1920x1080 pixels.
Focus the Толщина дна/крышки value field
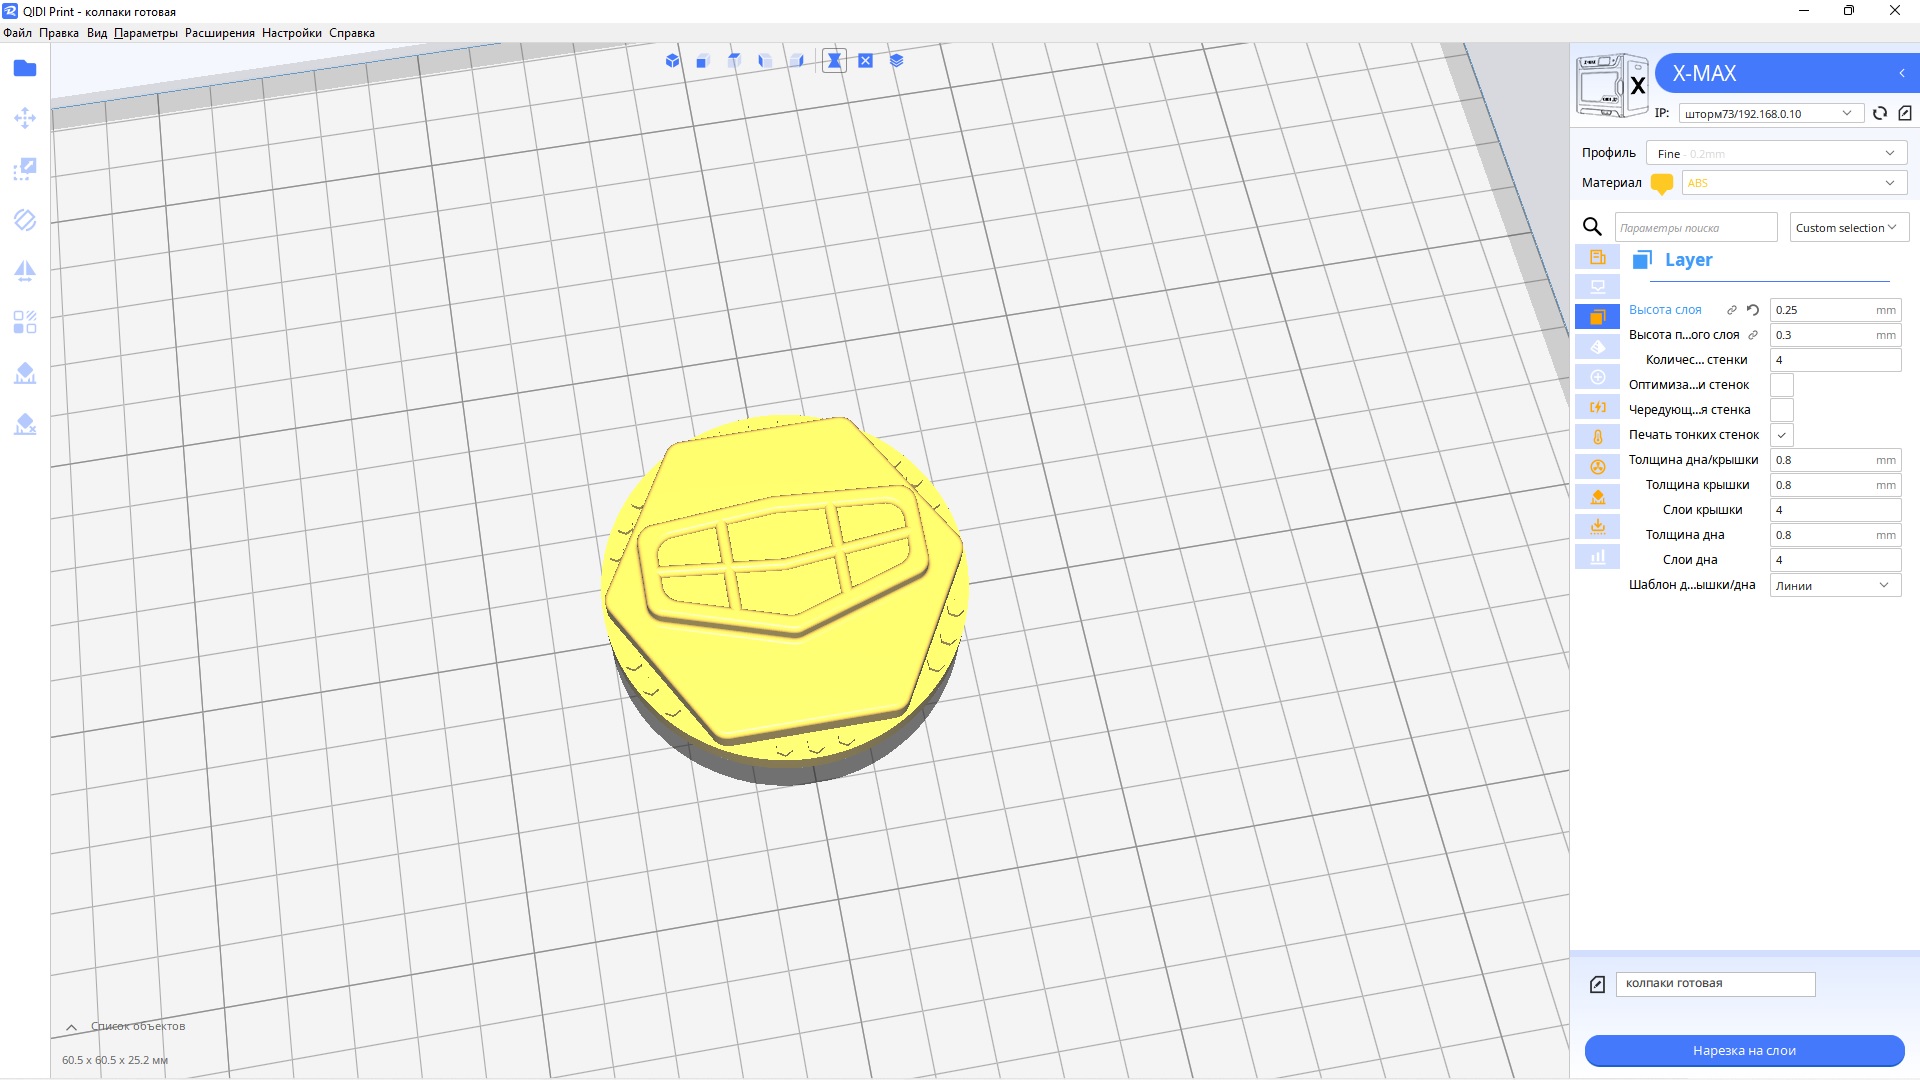[1836, 460]
